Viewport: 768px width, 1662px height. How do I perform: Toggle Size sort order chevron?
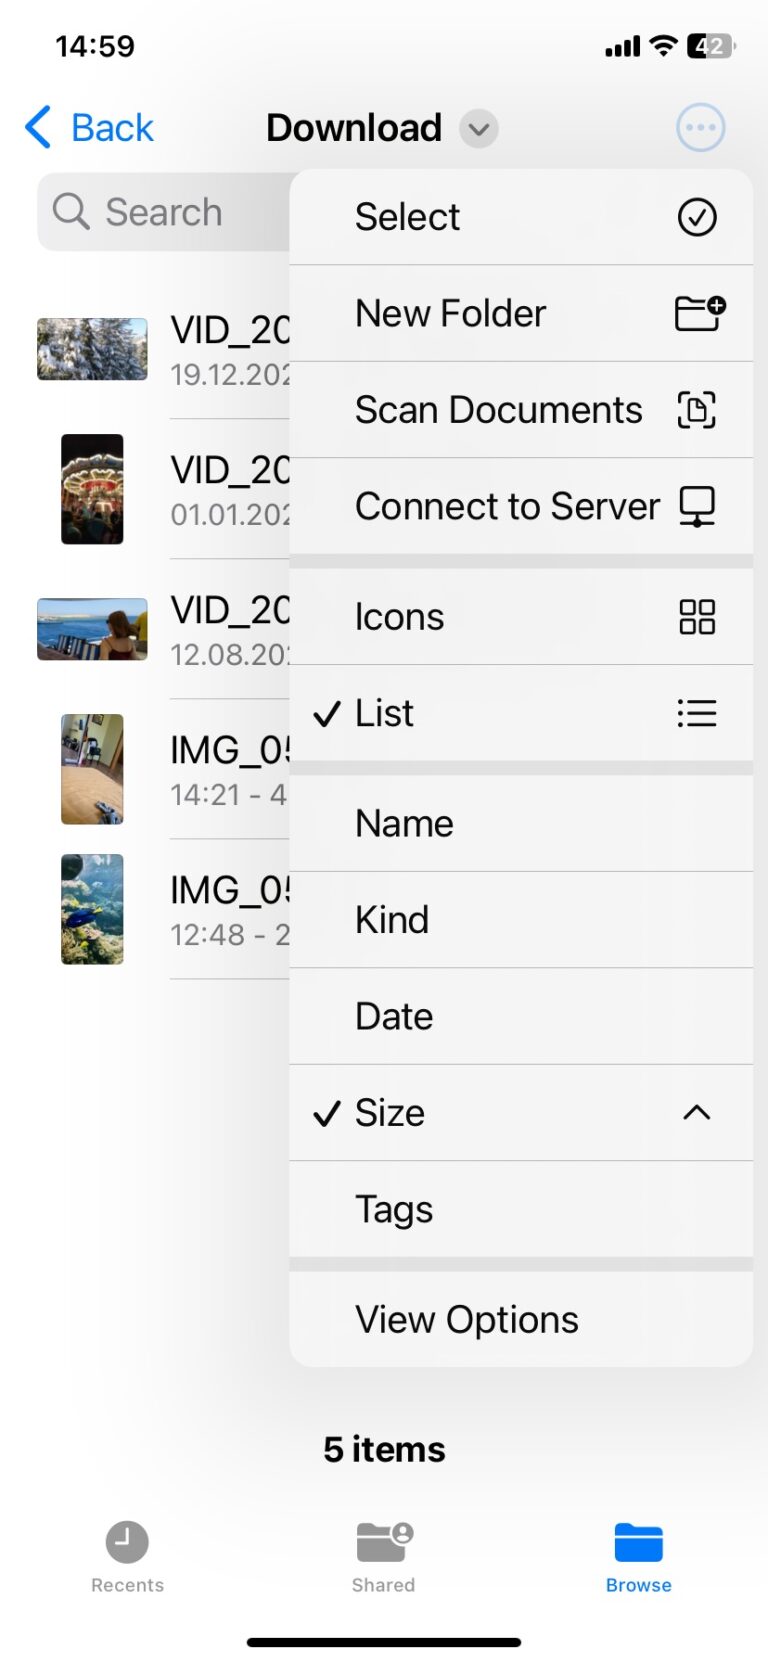697,1113
